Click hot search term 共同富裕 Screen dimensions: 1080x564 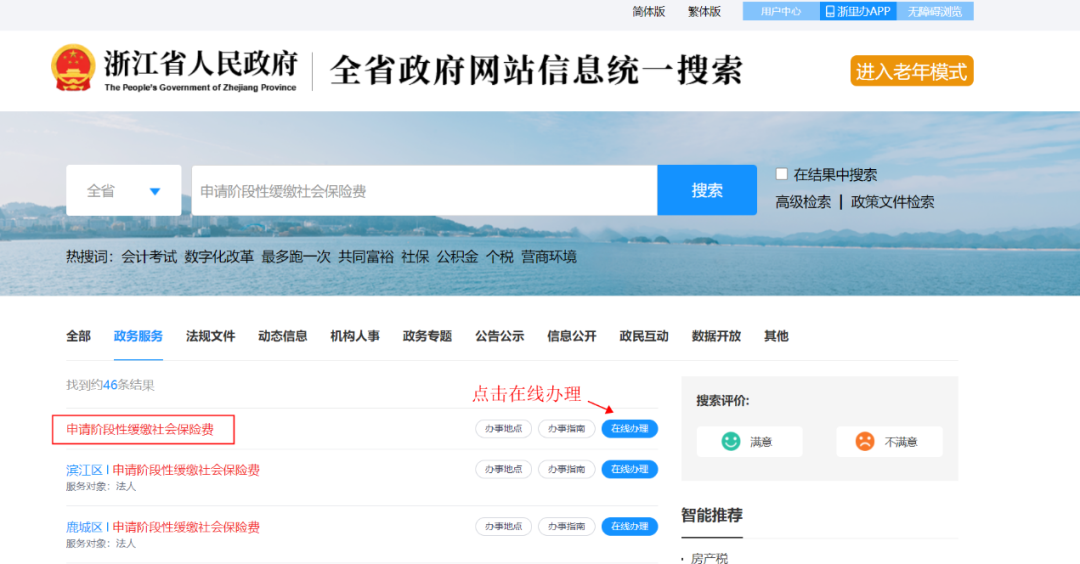(x=366, y=257)
